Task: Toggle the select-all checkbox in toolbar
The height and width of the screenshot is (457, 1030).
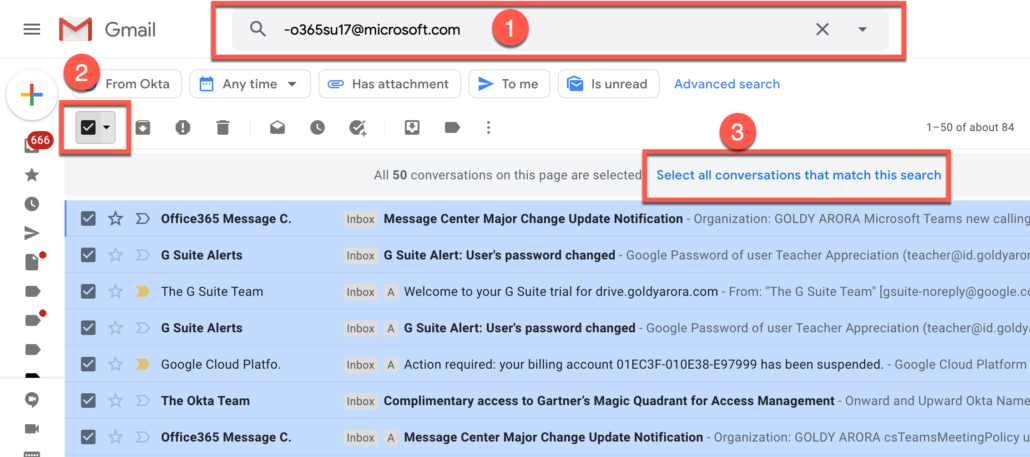Action: (88, 127)
